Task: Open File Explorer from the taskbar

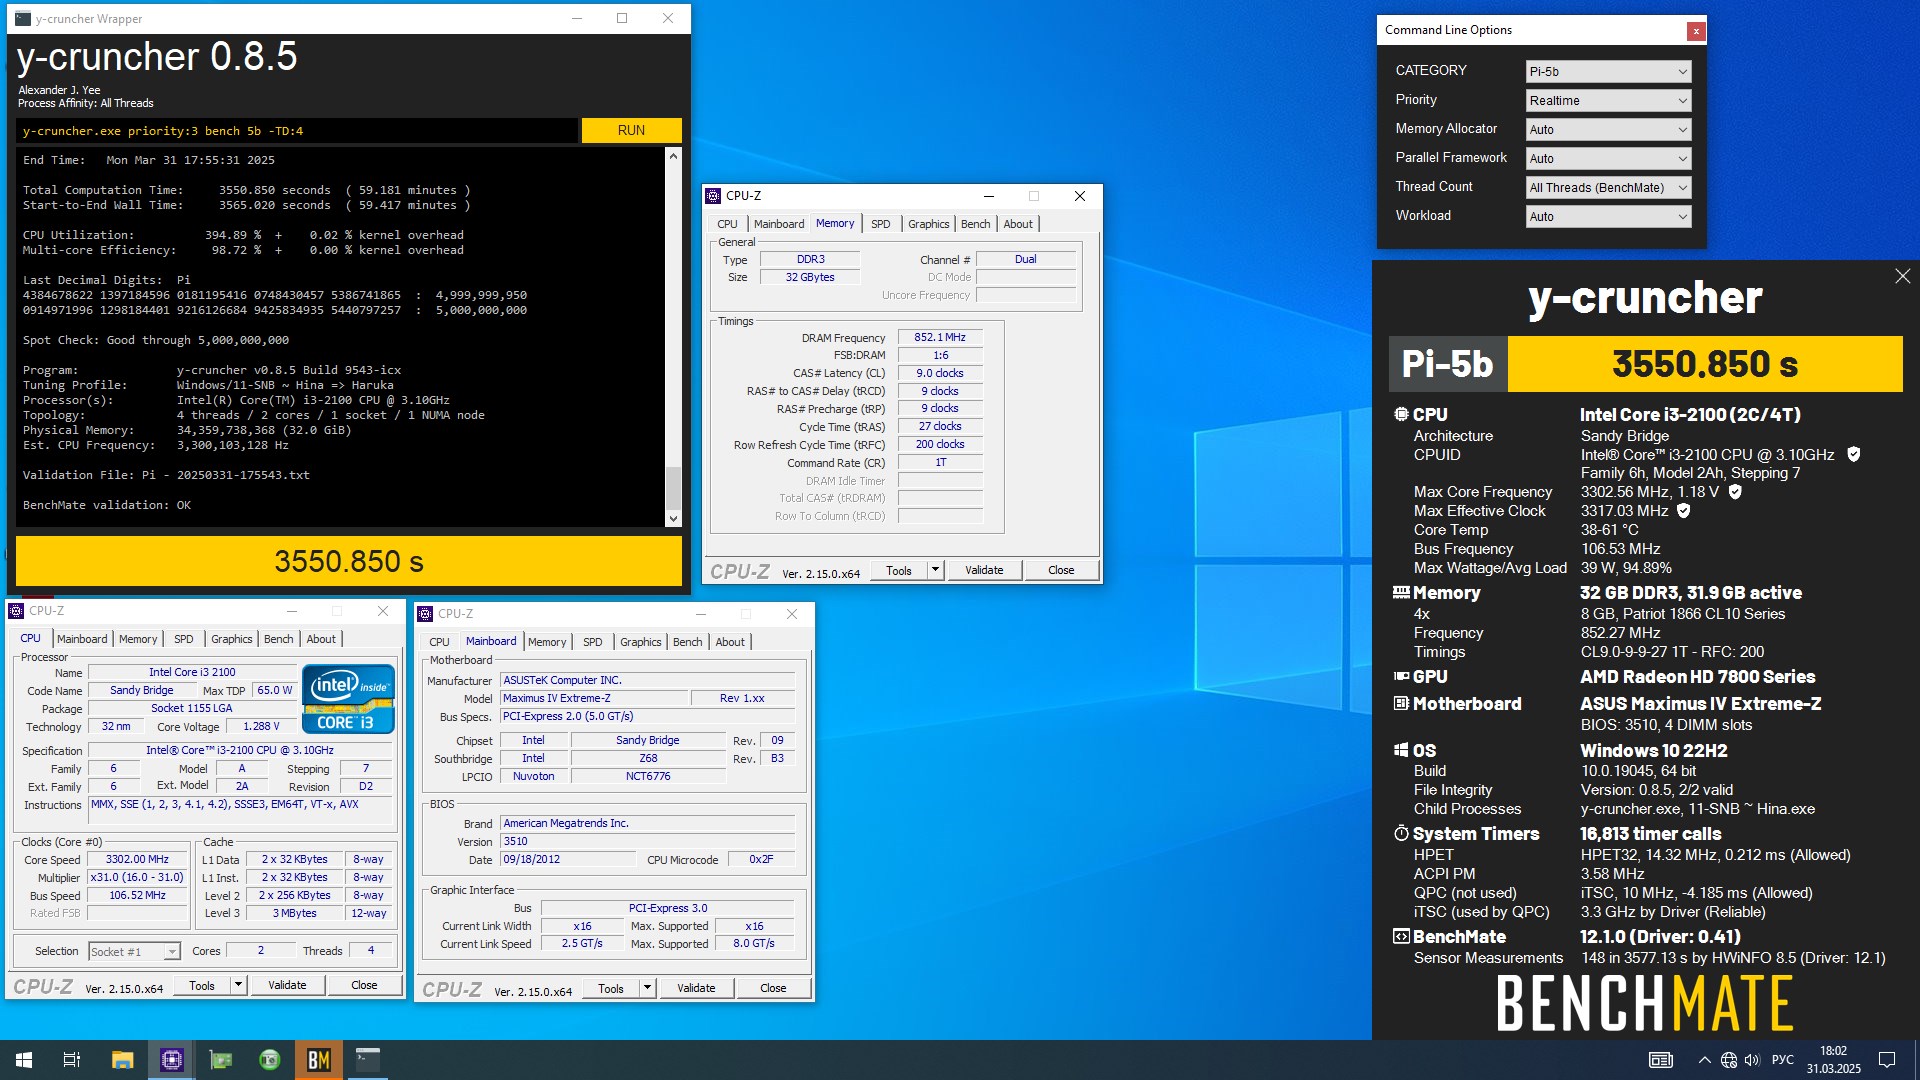Action: pyautogui.click(x=122, y=1060)
